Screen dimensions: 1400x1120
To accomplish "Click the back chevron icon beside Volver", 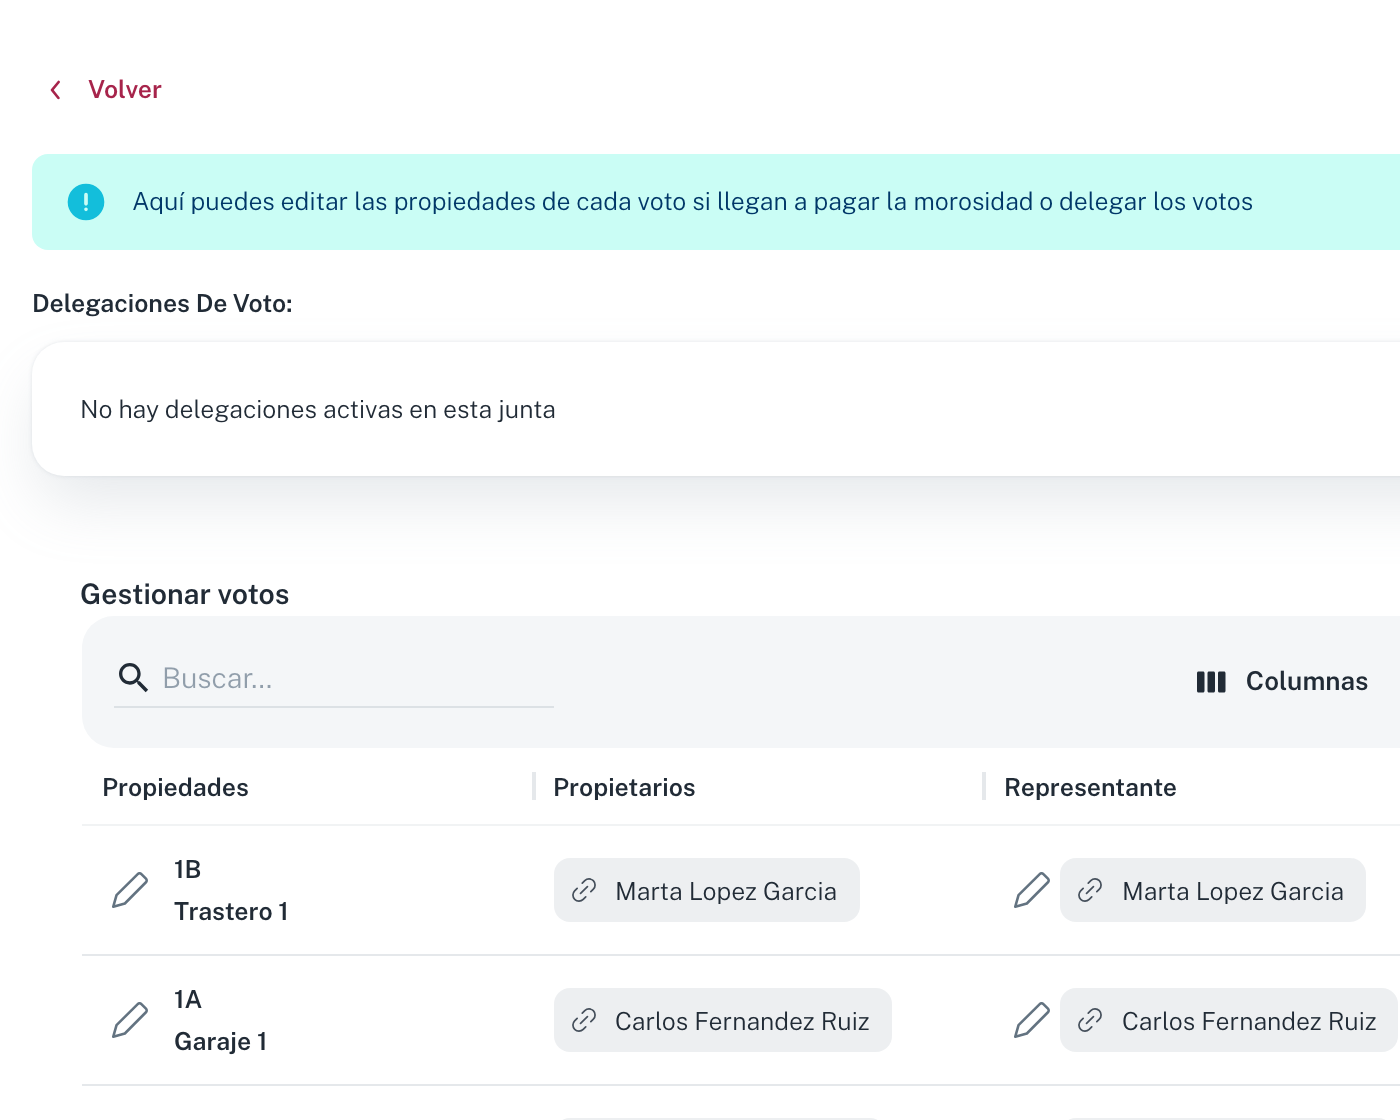I will pos(56,90).
